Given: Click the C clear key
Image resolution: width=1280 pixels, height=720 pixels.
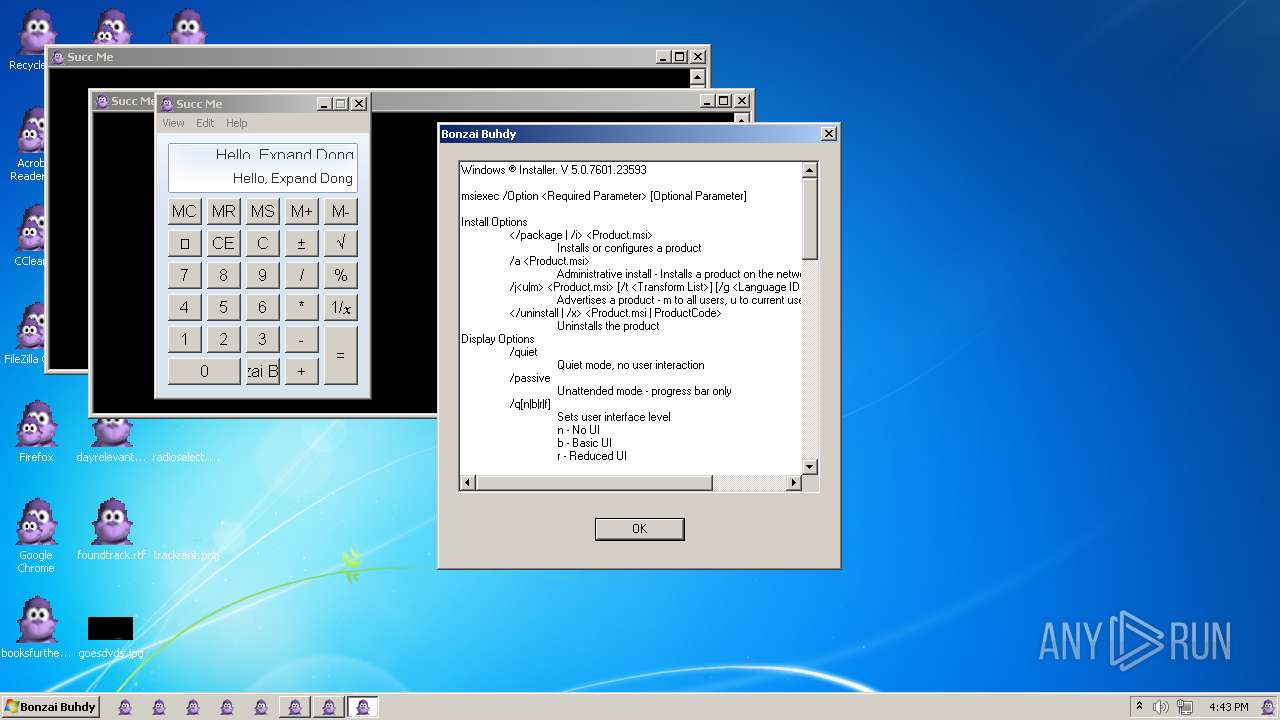Looking at the screenshot, I should click(x=262, y=243).
